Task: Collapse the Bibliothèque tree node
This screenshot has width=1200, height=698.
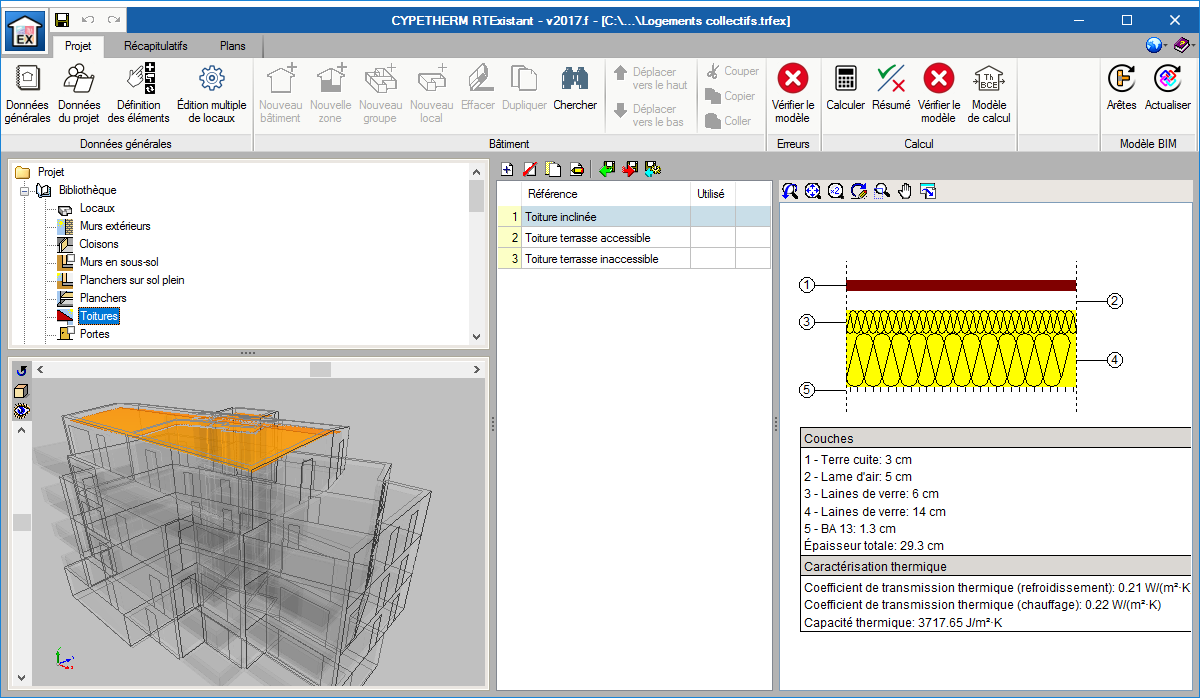Action: click(23, 190)
